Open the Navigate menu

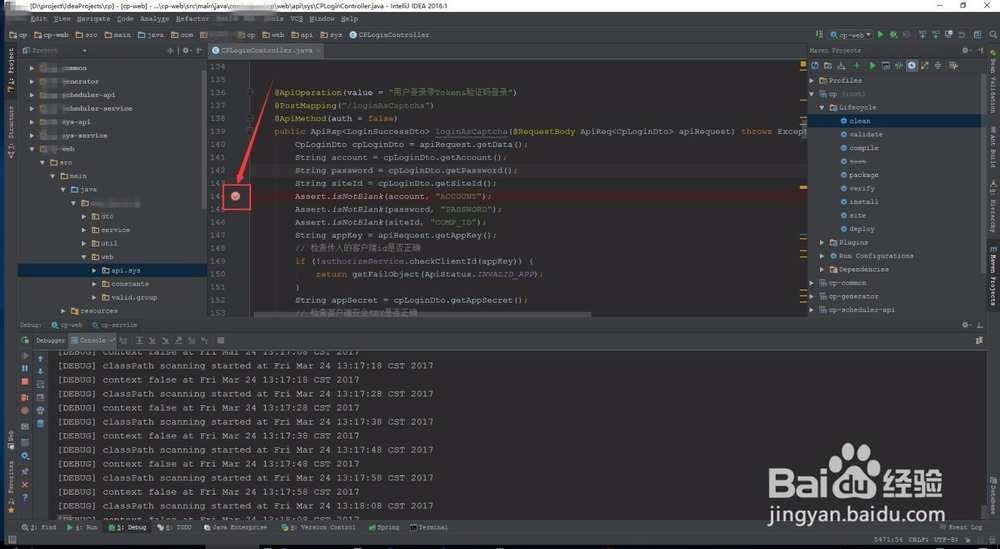point(93,19)
